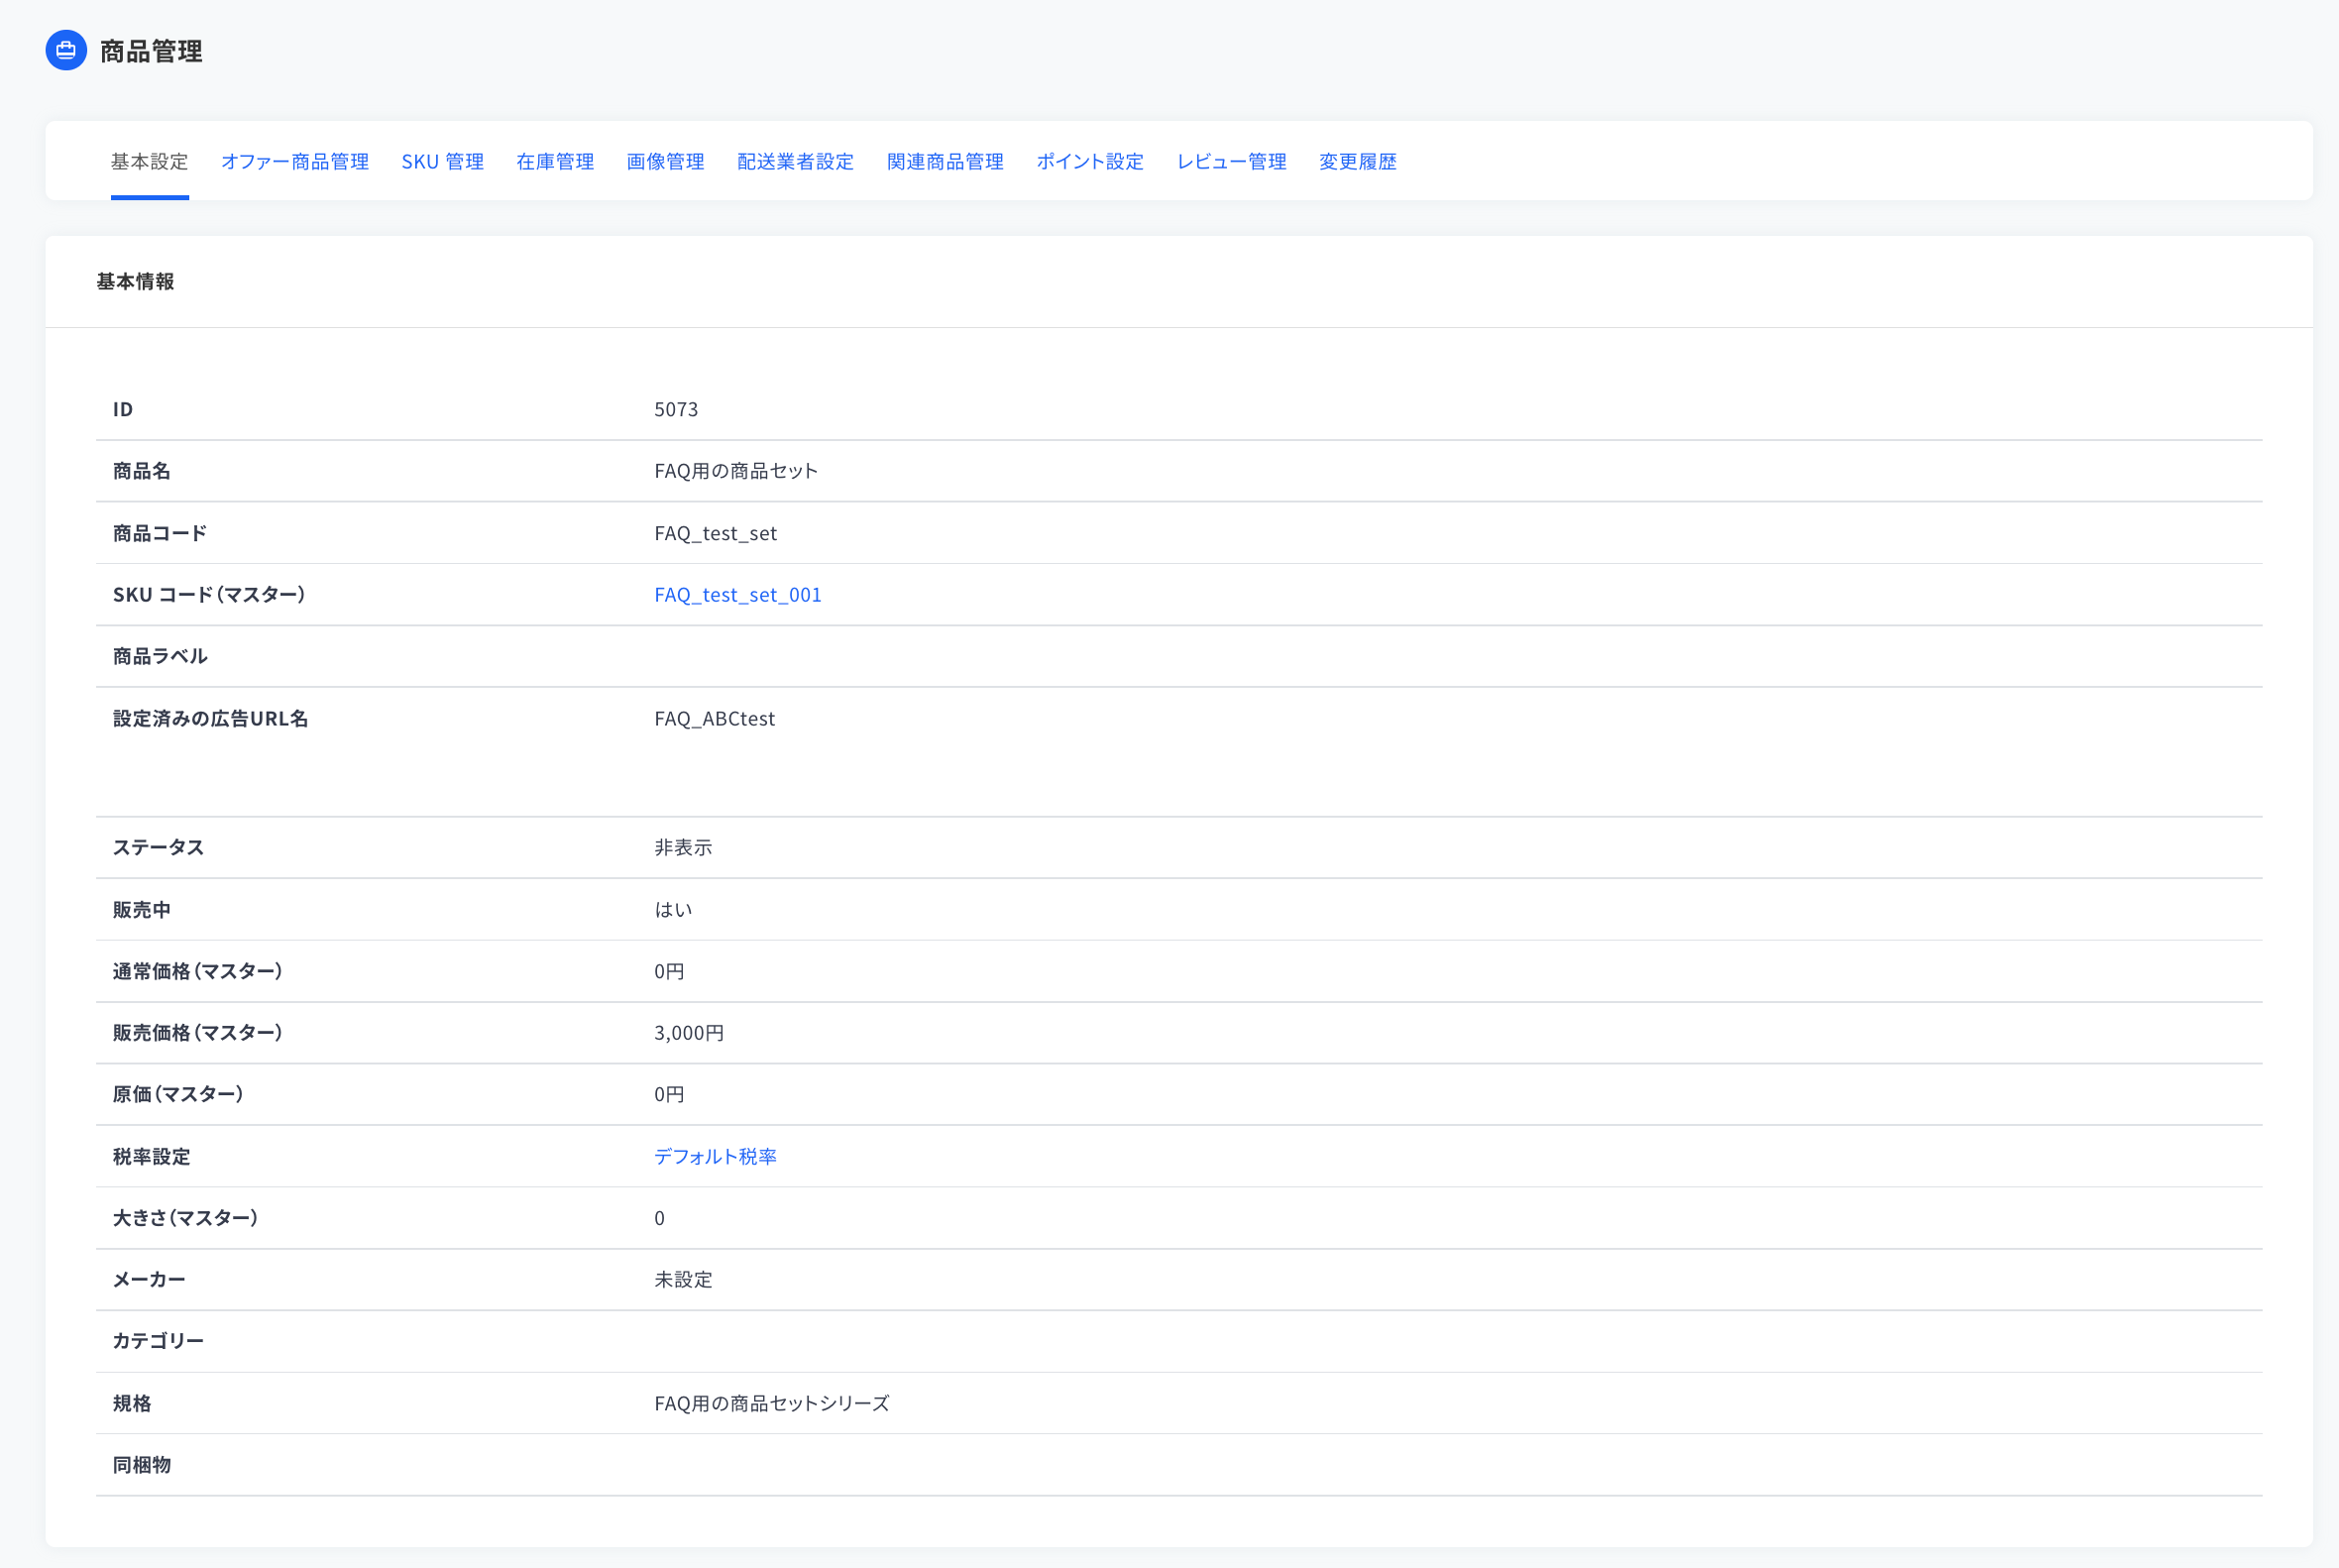The width and height of the screenshot is (2339, 1568).
Task: Go to the 画像管理 tab
Action: pyautogui.click(x=666, y=161)
